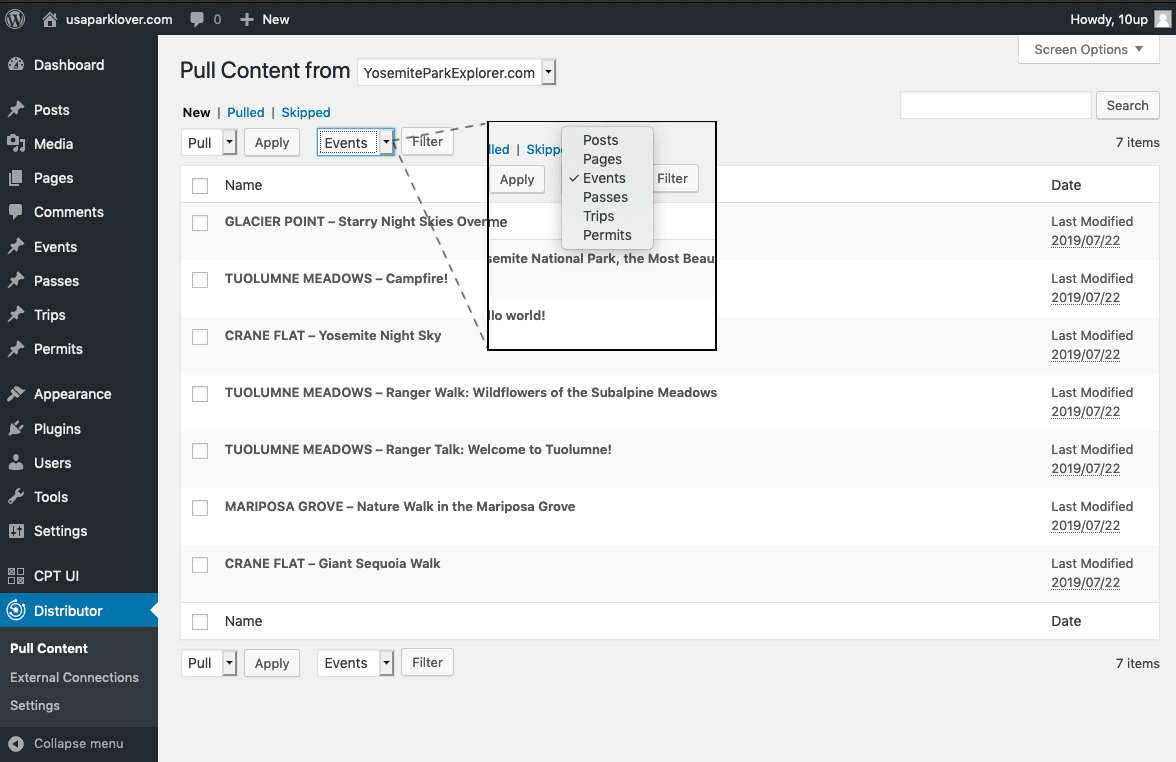The height and width of the screenshot is (762, 1176).
Task: Click the Pages icon in sidebar
Action: [x=16, y=178]
